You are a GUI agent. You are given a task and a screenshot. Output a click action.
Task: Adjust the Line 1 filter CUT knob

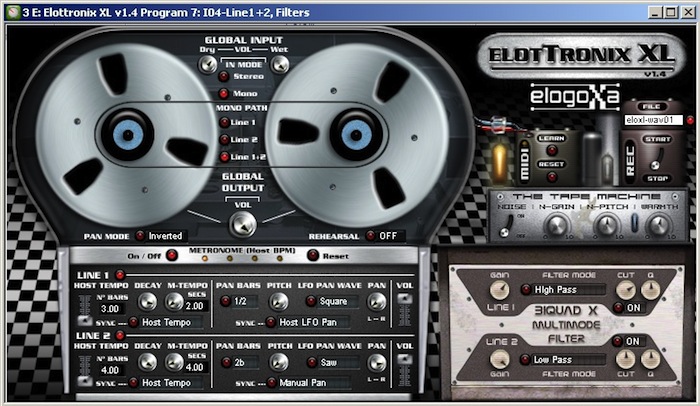(x=625, y=290)
